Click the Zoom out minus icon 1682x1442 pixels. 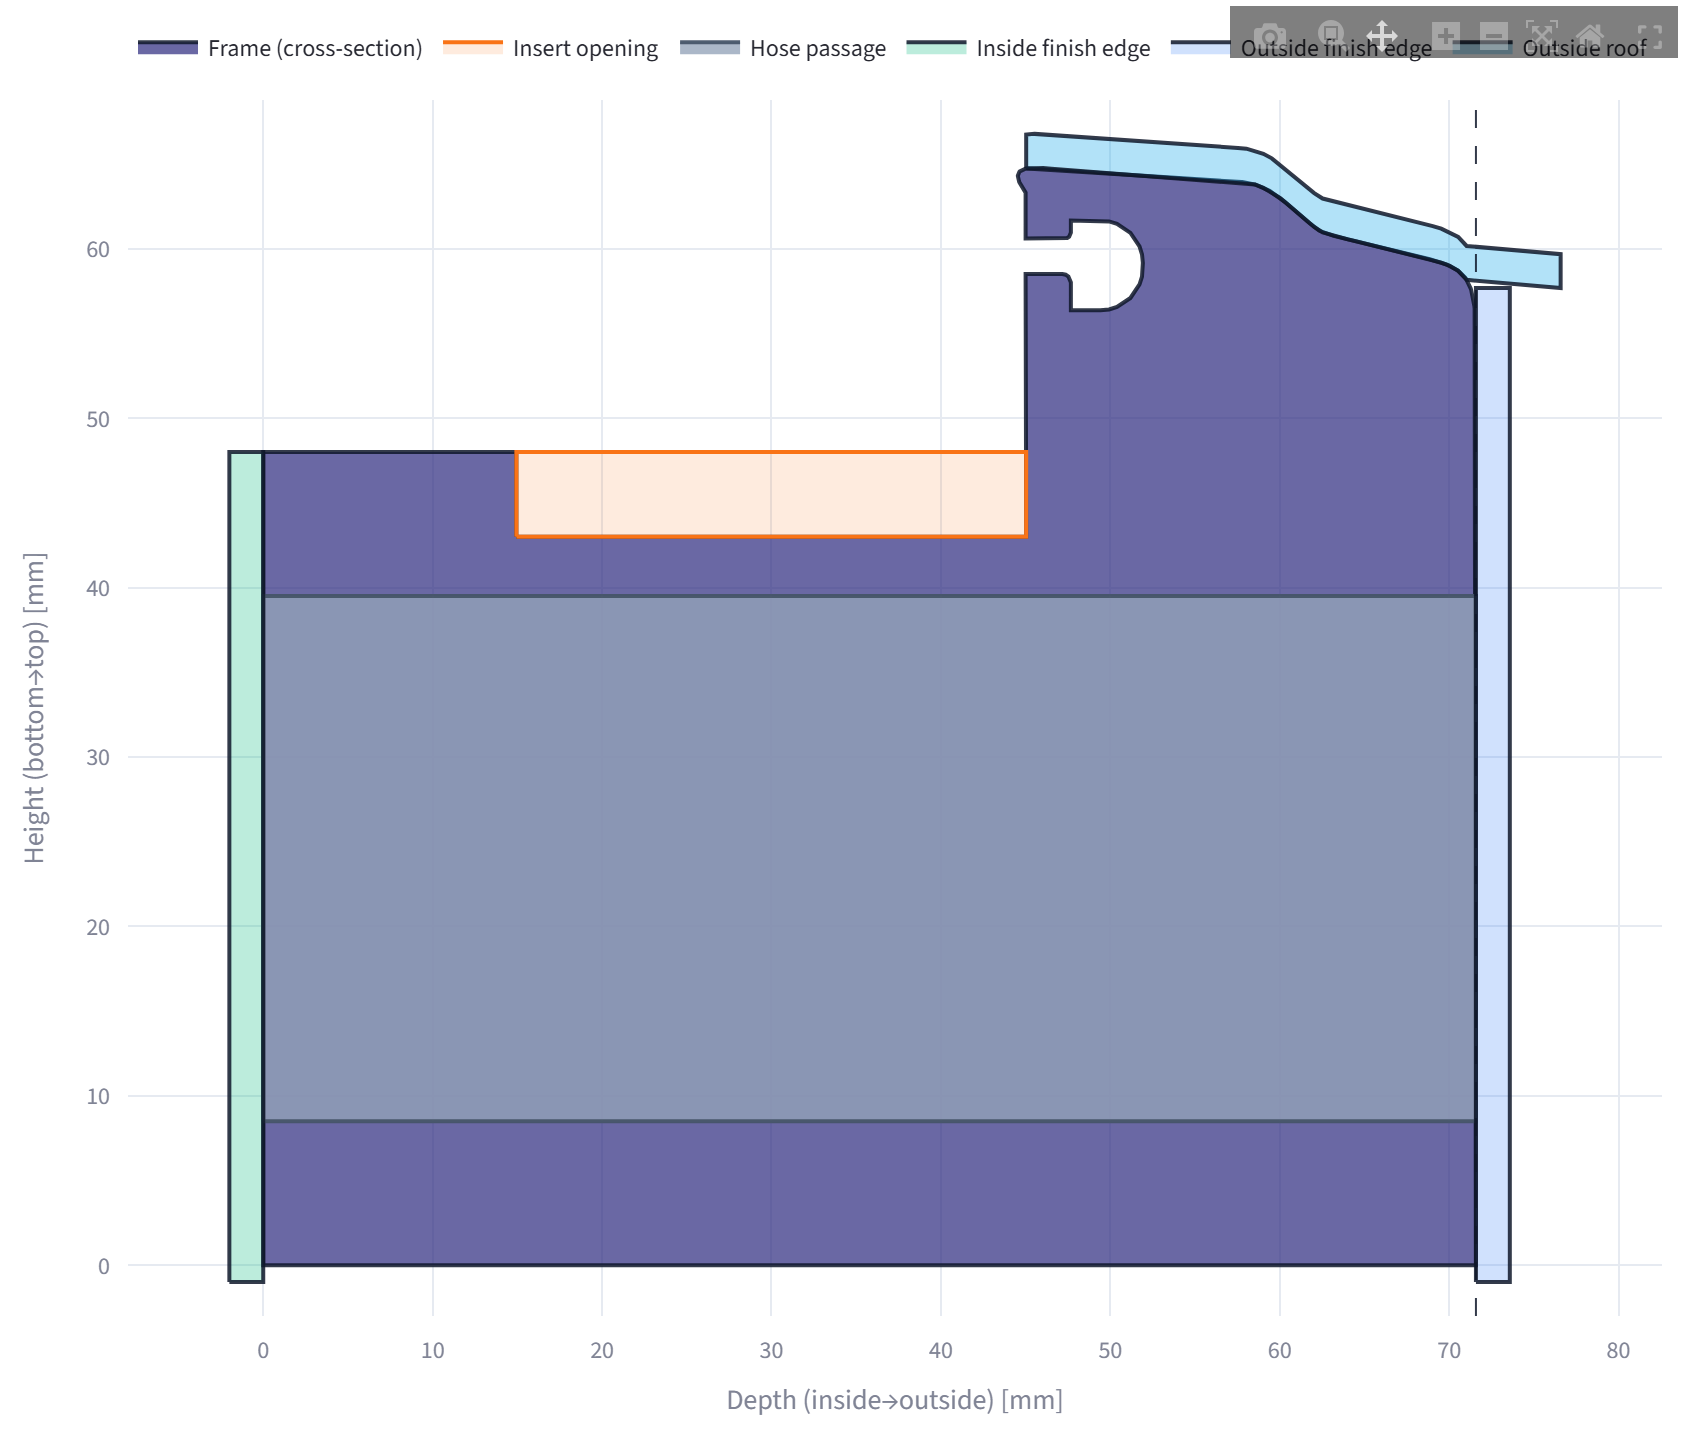(x=1494, y=37)
